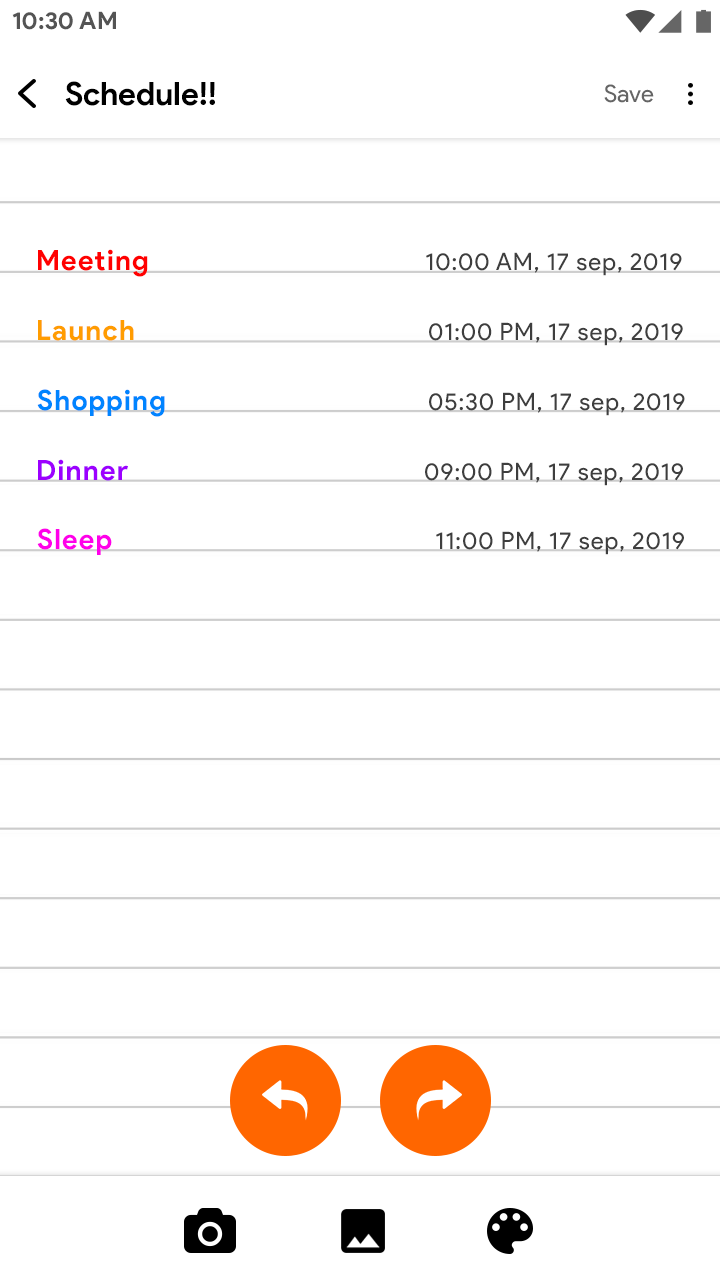
Task: Insert an image from gallery
Action: tap(362, 1231)
